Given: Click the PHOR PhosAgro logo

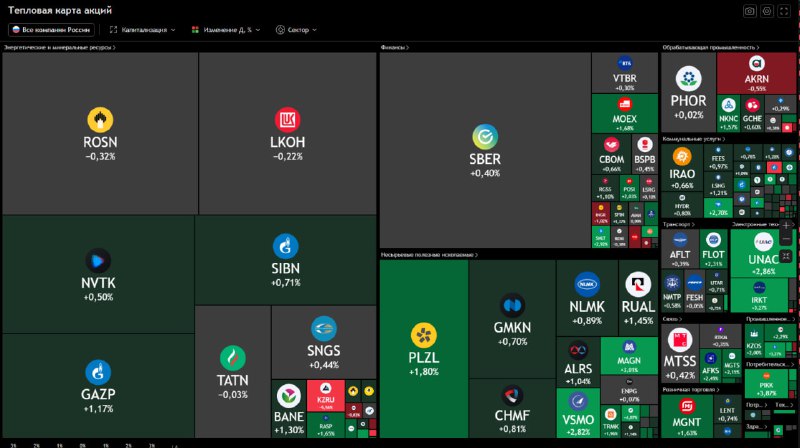Looking at the screenshot, I should click(x=689, y=79).
